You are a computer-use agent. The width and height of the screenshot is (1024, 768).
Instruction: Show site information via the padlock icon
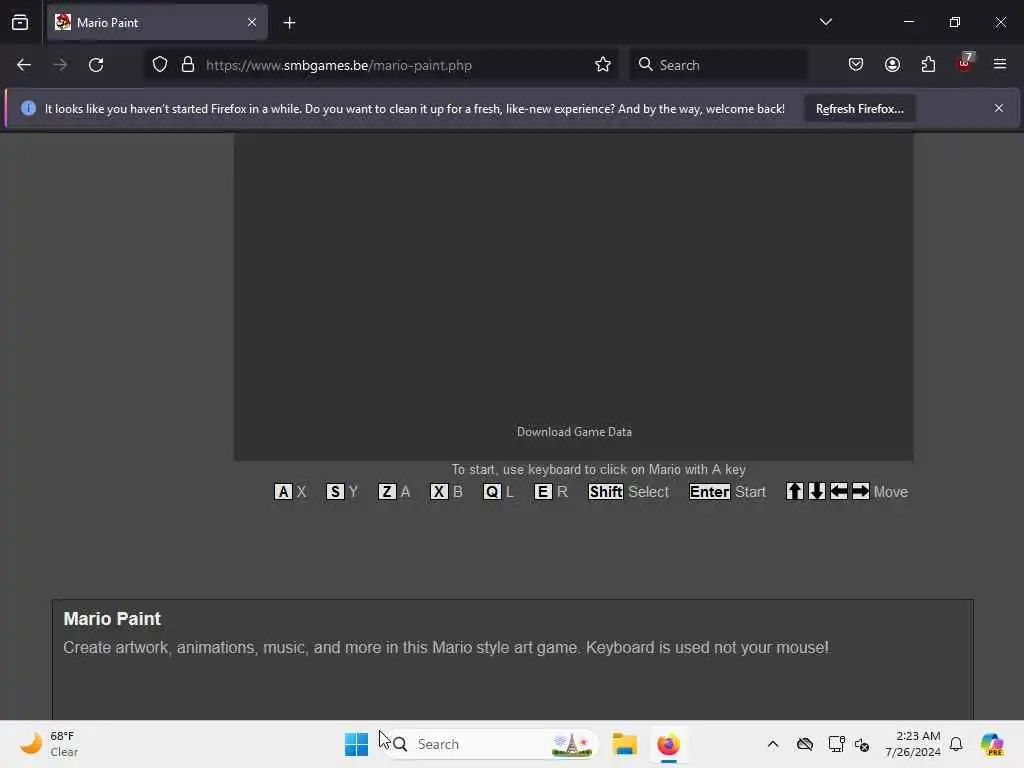point(188,65)
